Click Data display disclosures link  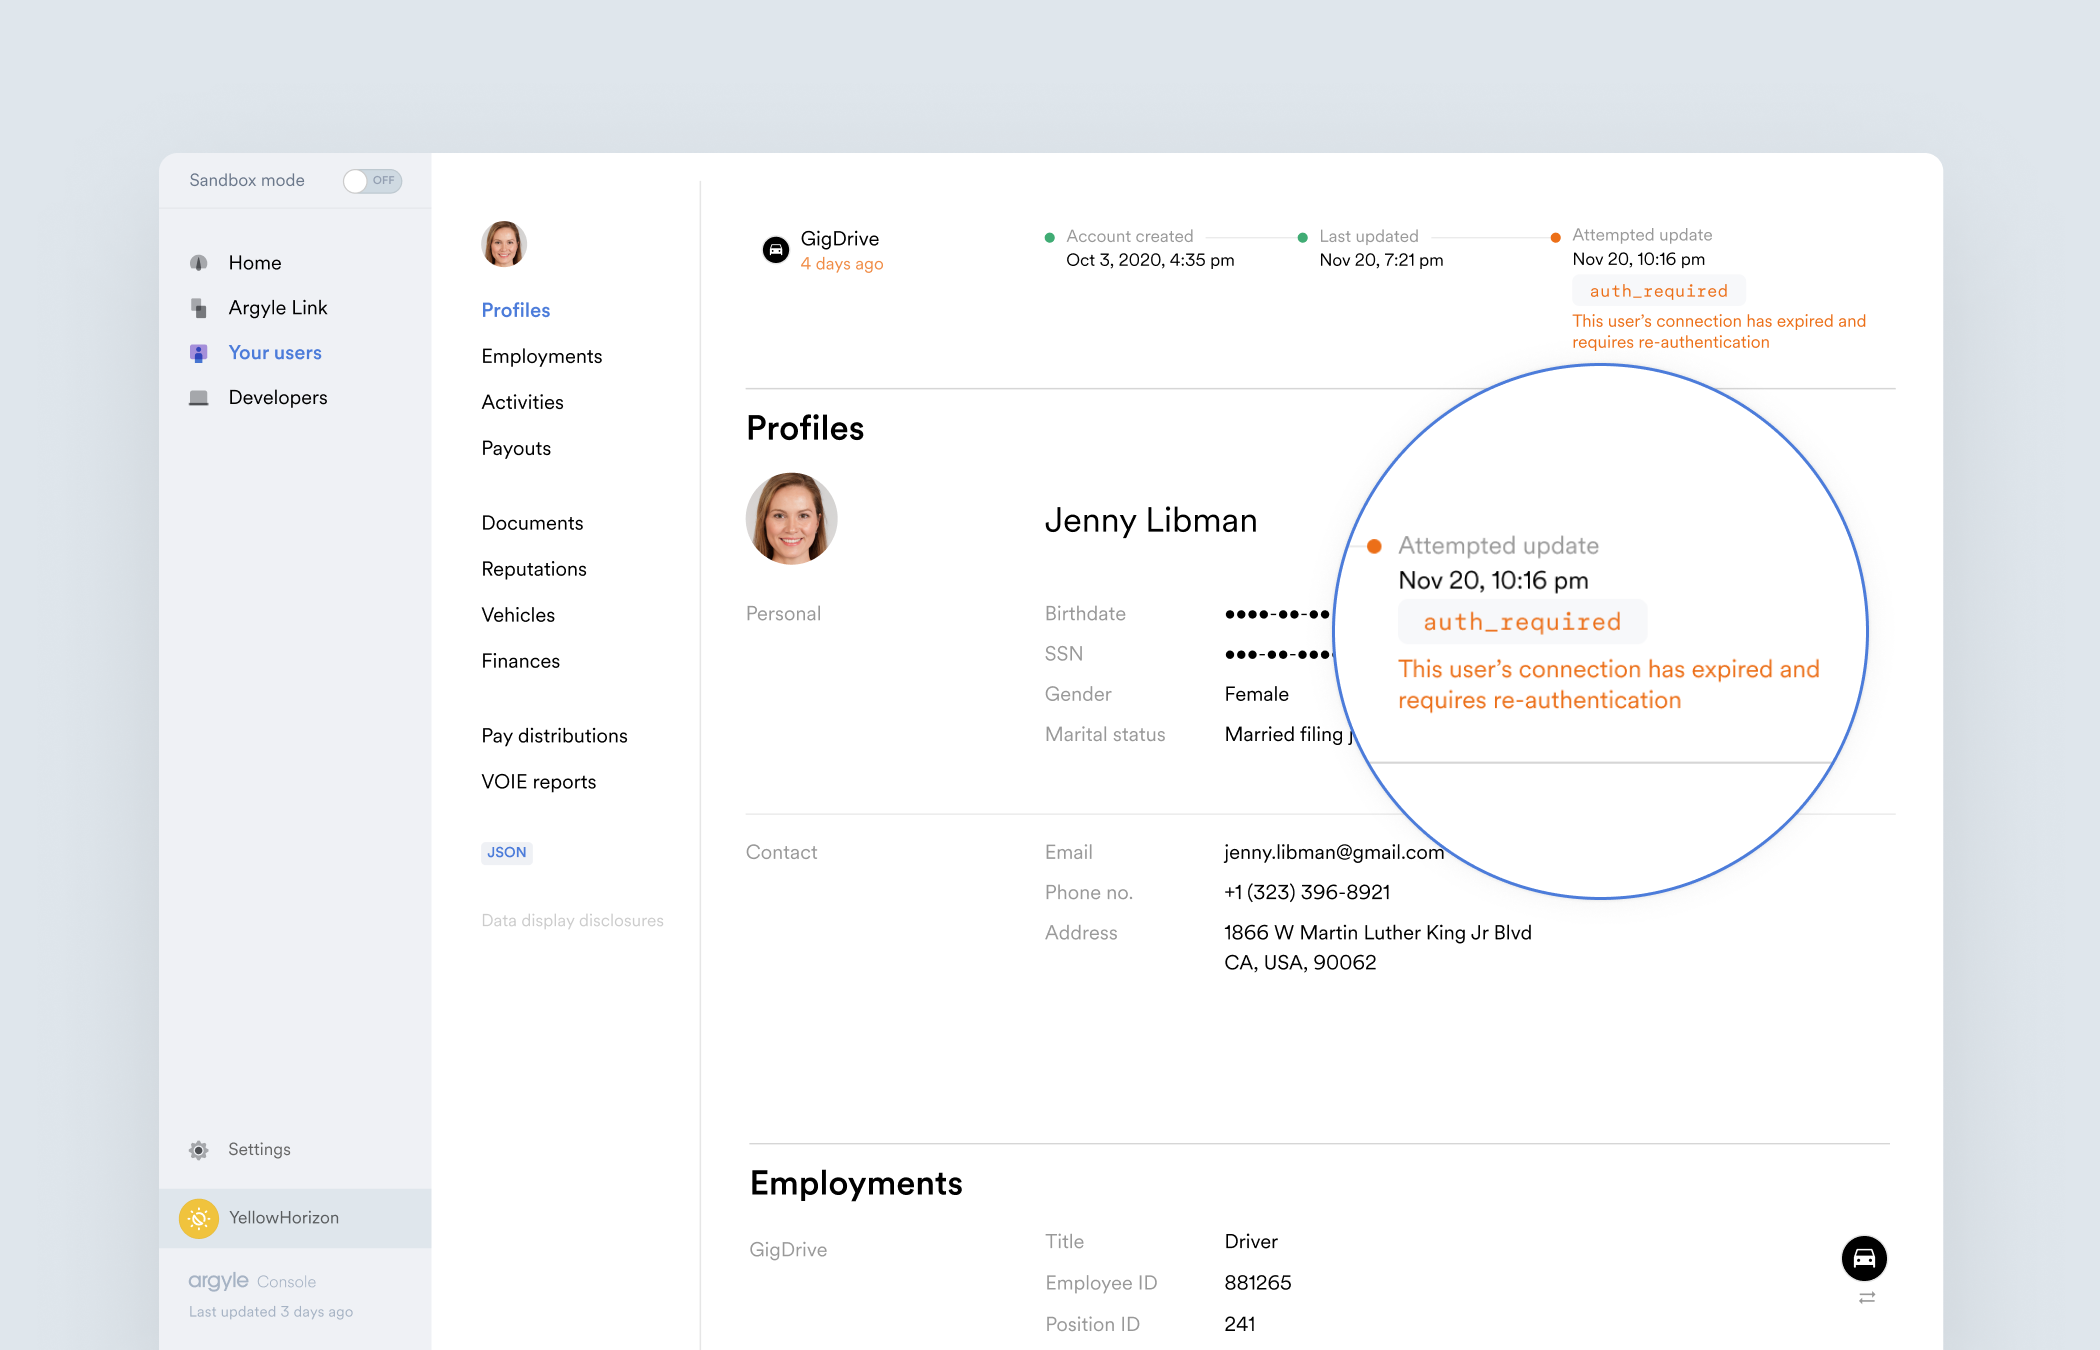[x=572, y=920]
